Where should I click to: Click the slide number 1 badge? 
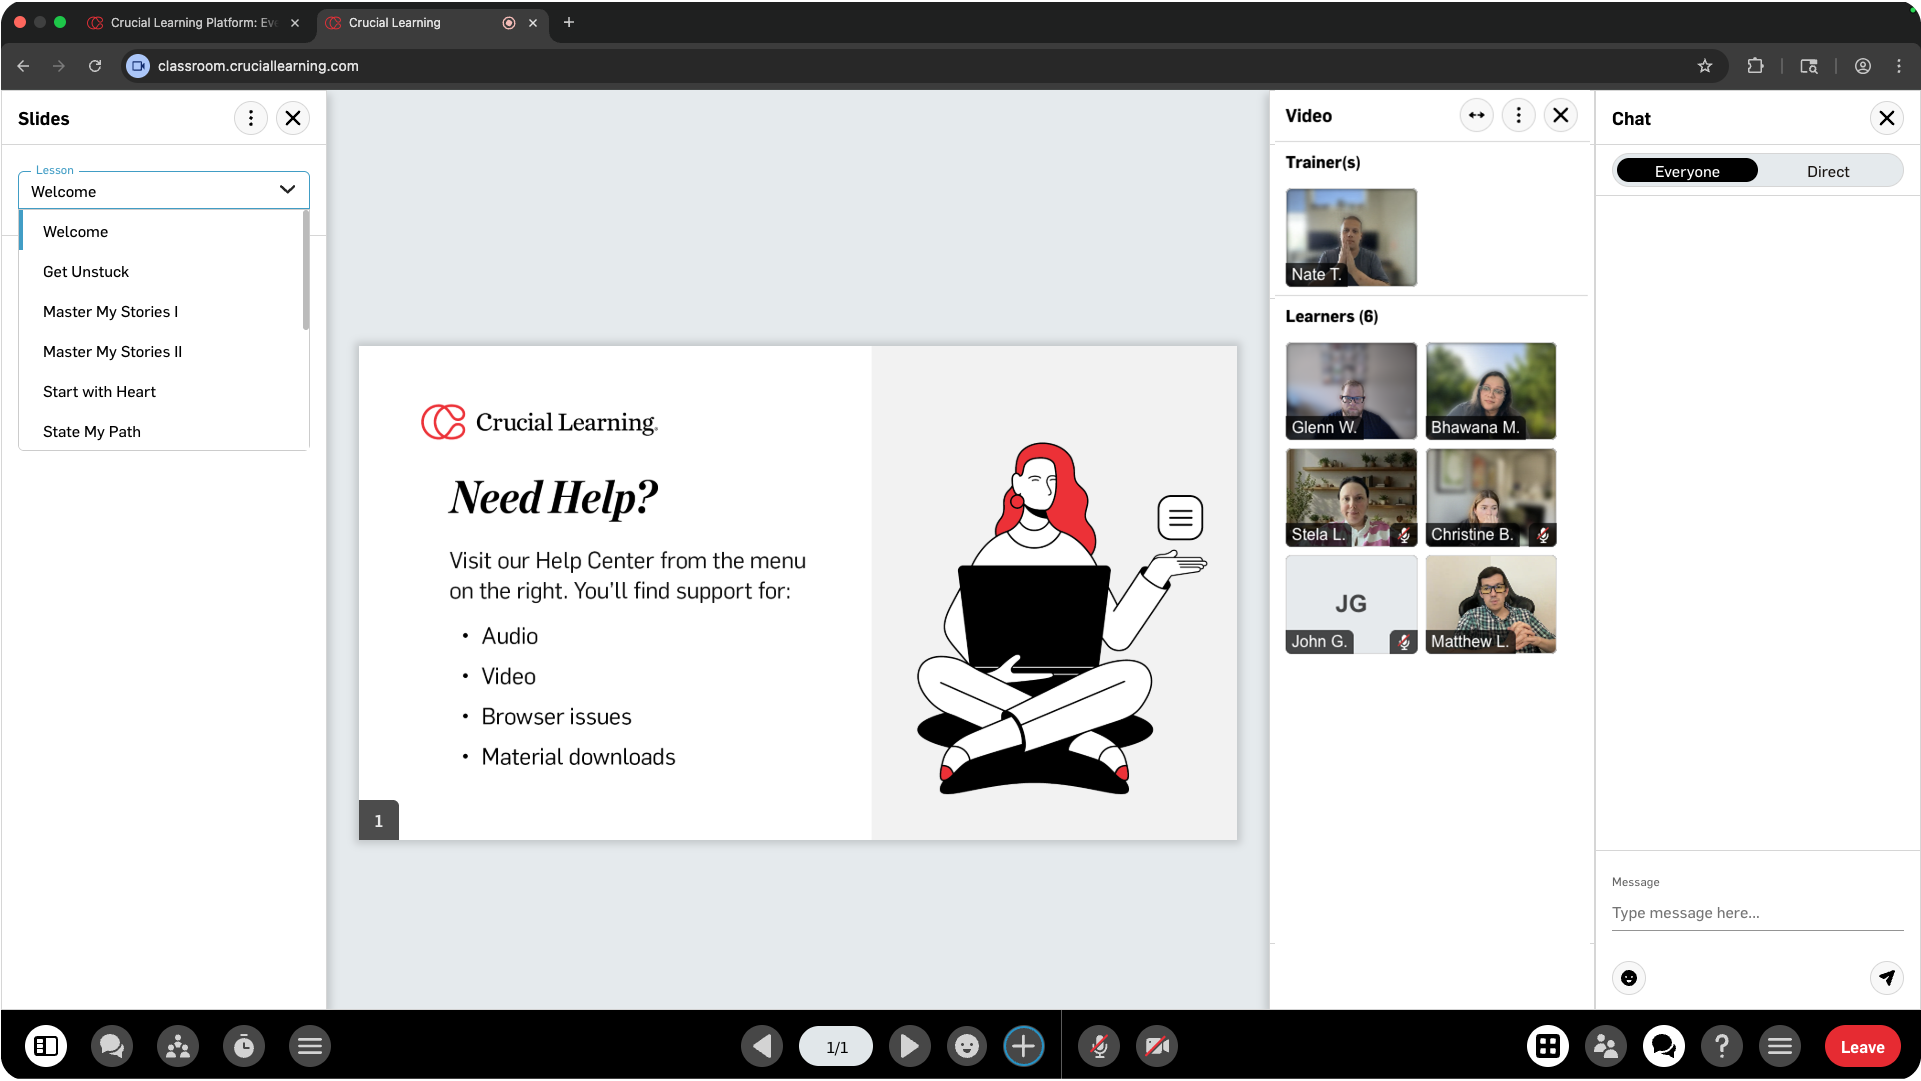379,821
